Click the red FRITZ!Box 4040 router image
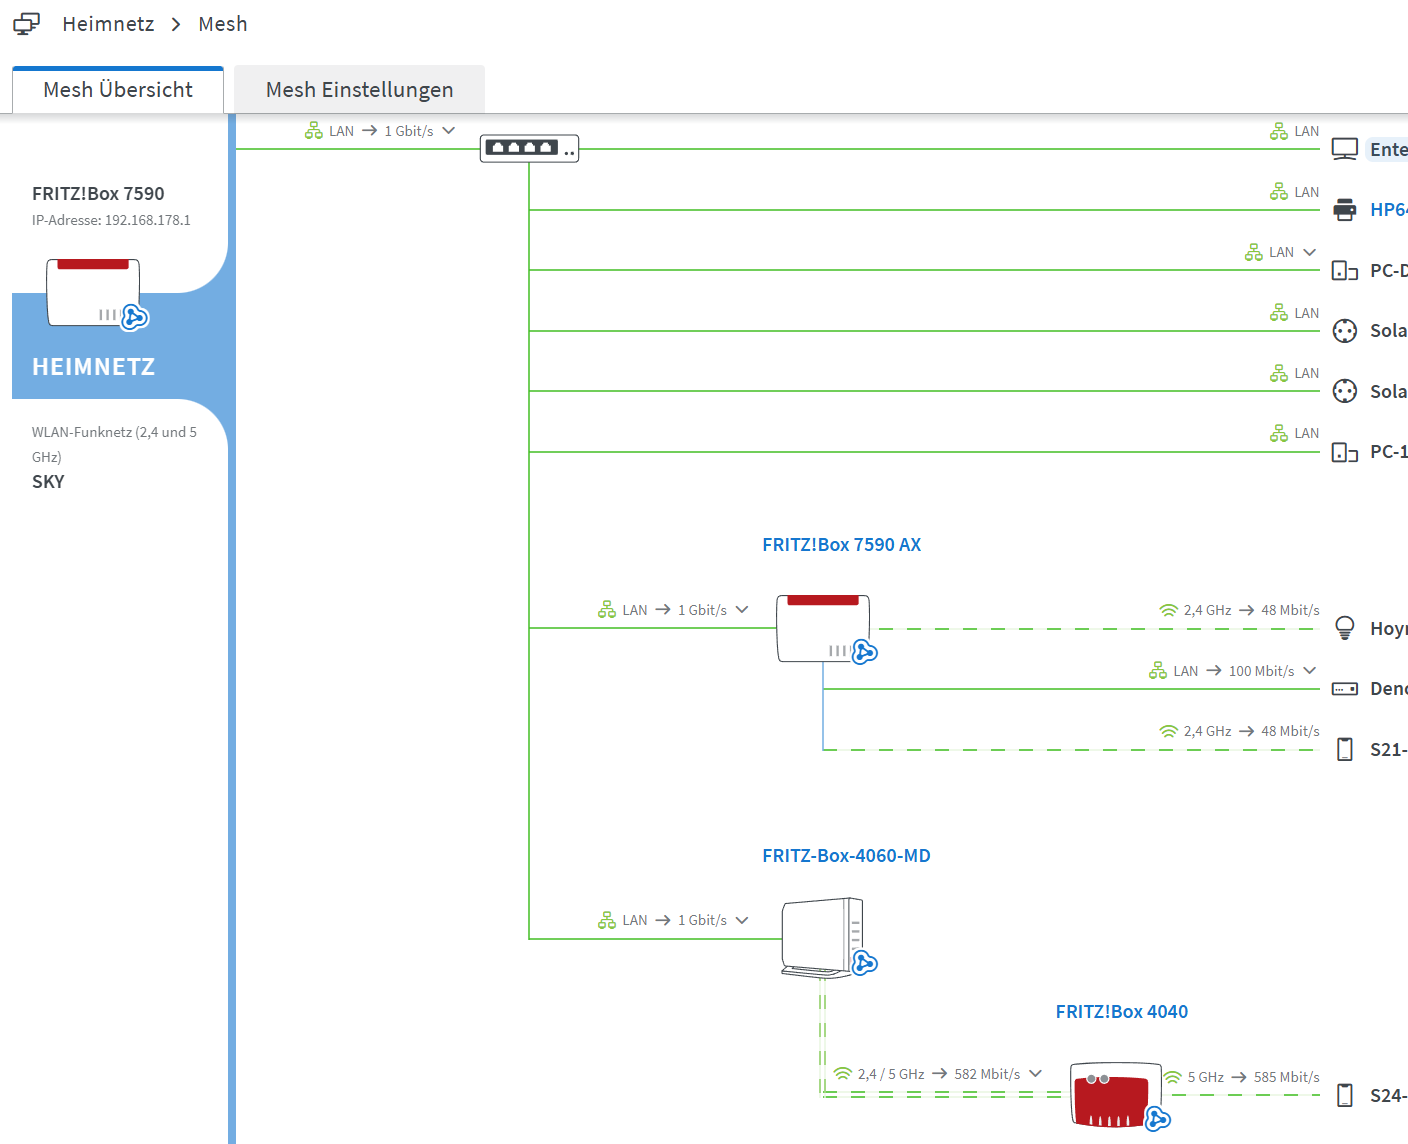 pos(1115,1095)
